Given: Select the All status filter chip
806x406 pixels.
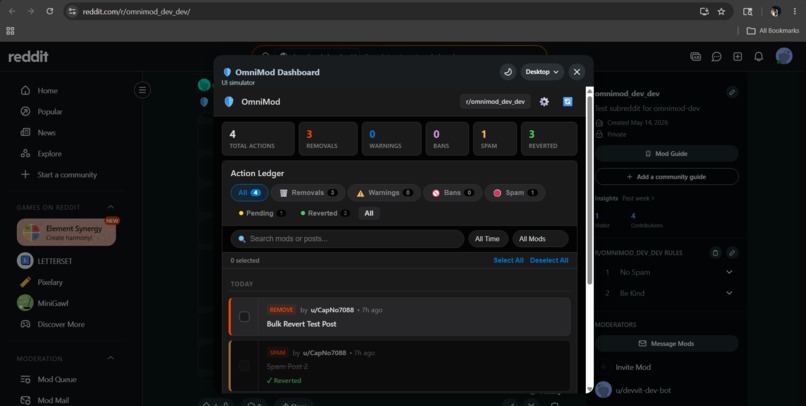Looking at the screenshot, I should (x=369, y=213).
